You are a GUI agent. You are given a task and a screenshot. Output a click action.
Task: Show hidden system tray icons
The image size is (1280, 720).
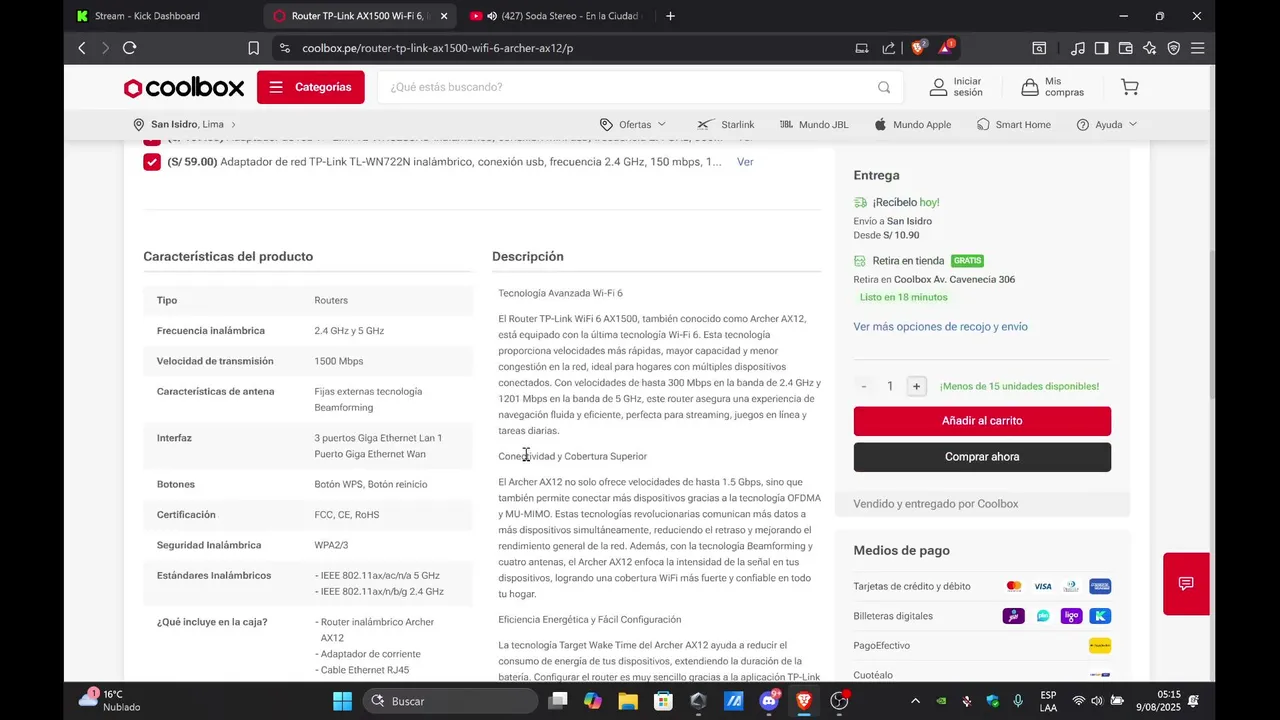pos(915,701)
